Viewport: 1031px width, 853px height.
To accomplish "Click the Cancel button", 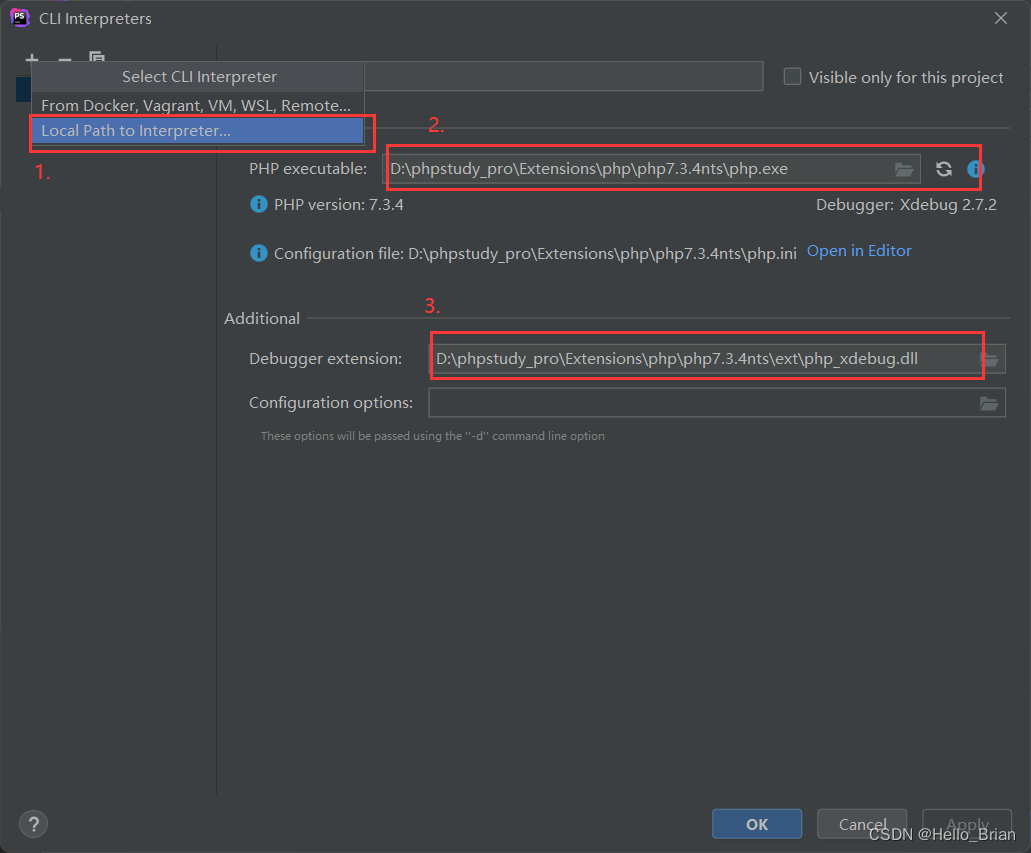I will 862,824.
